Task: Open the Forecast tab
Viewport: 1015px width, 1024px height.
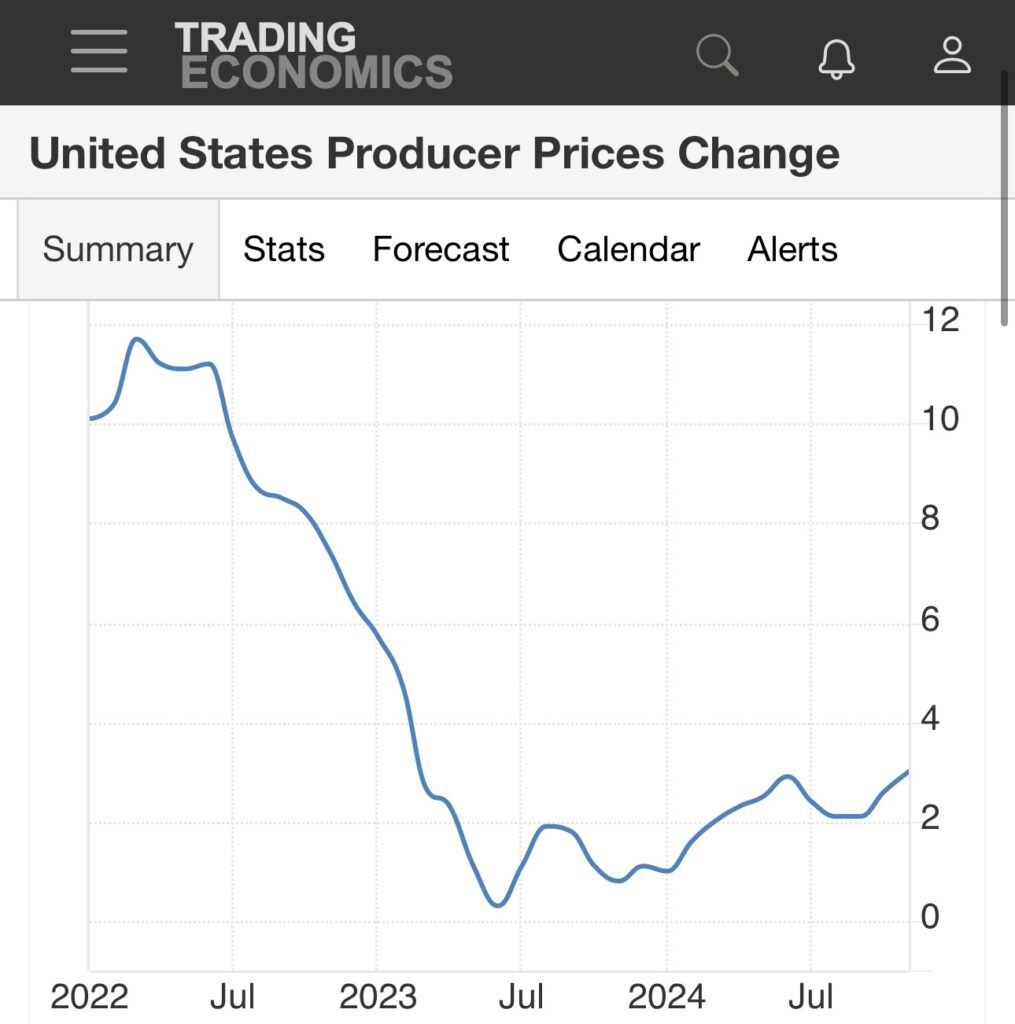Action: pyautogui.click(x=441, y=249)
